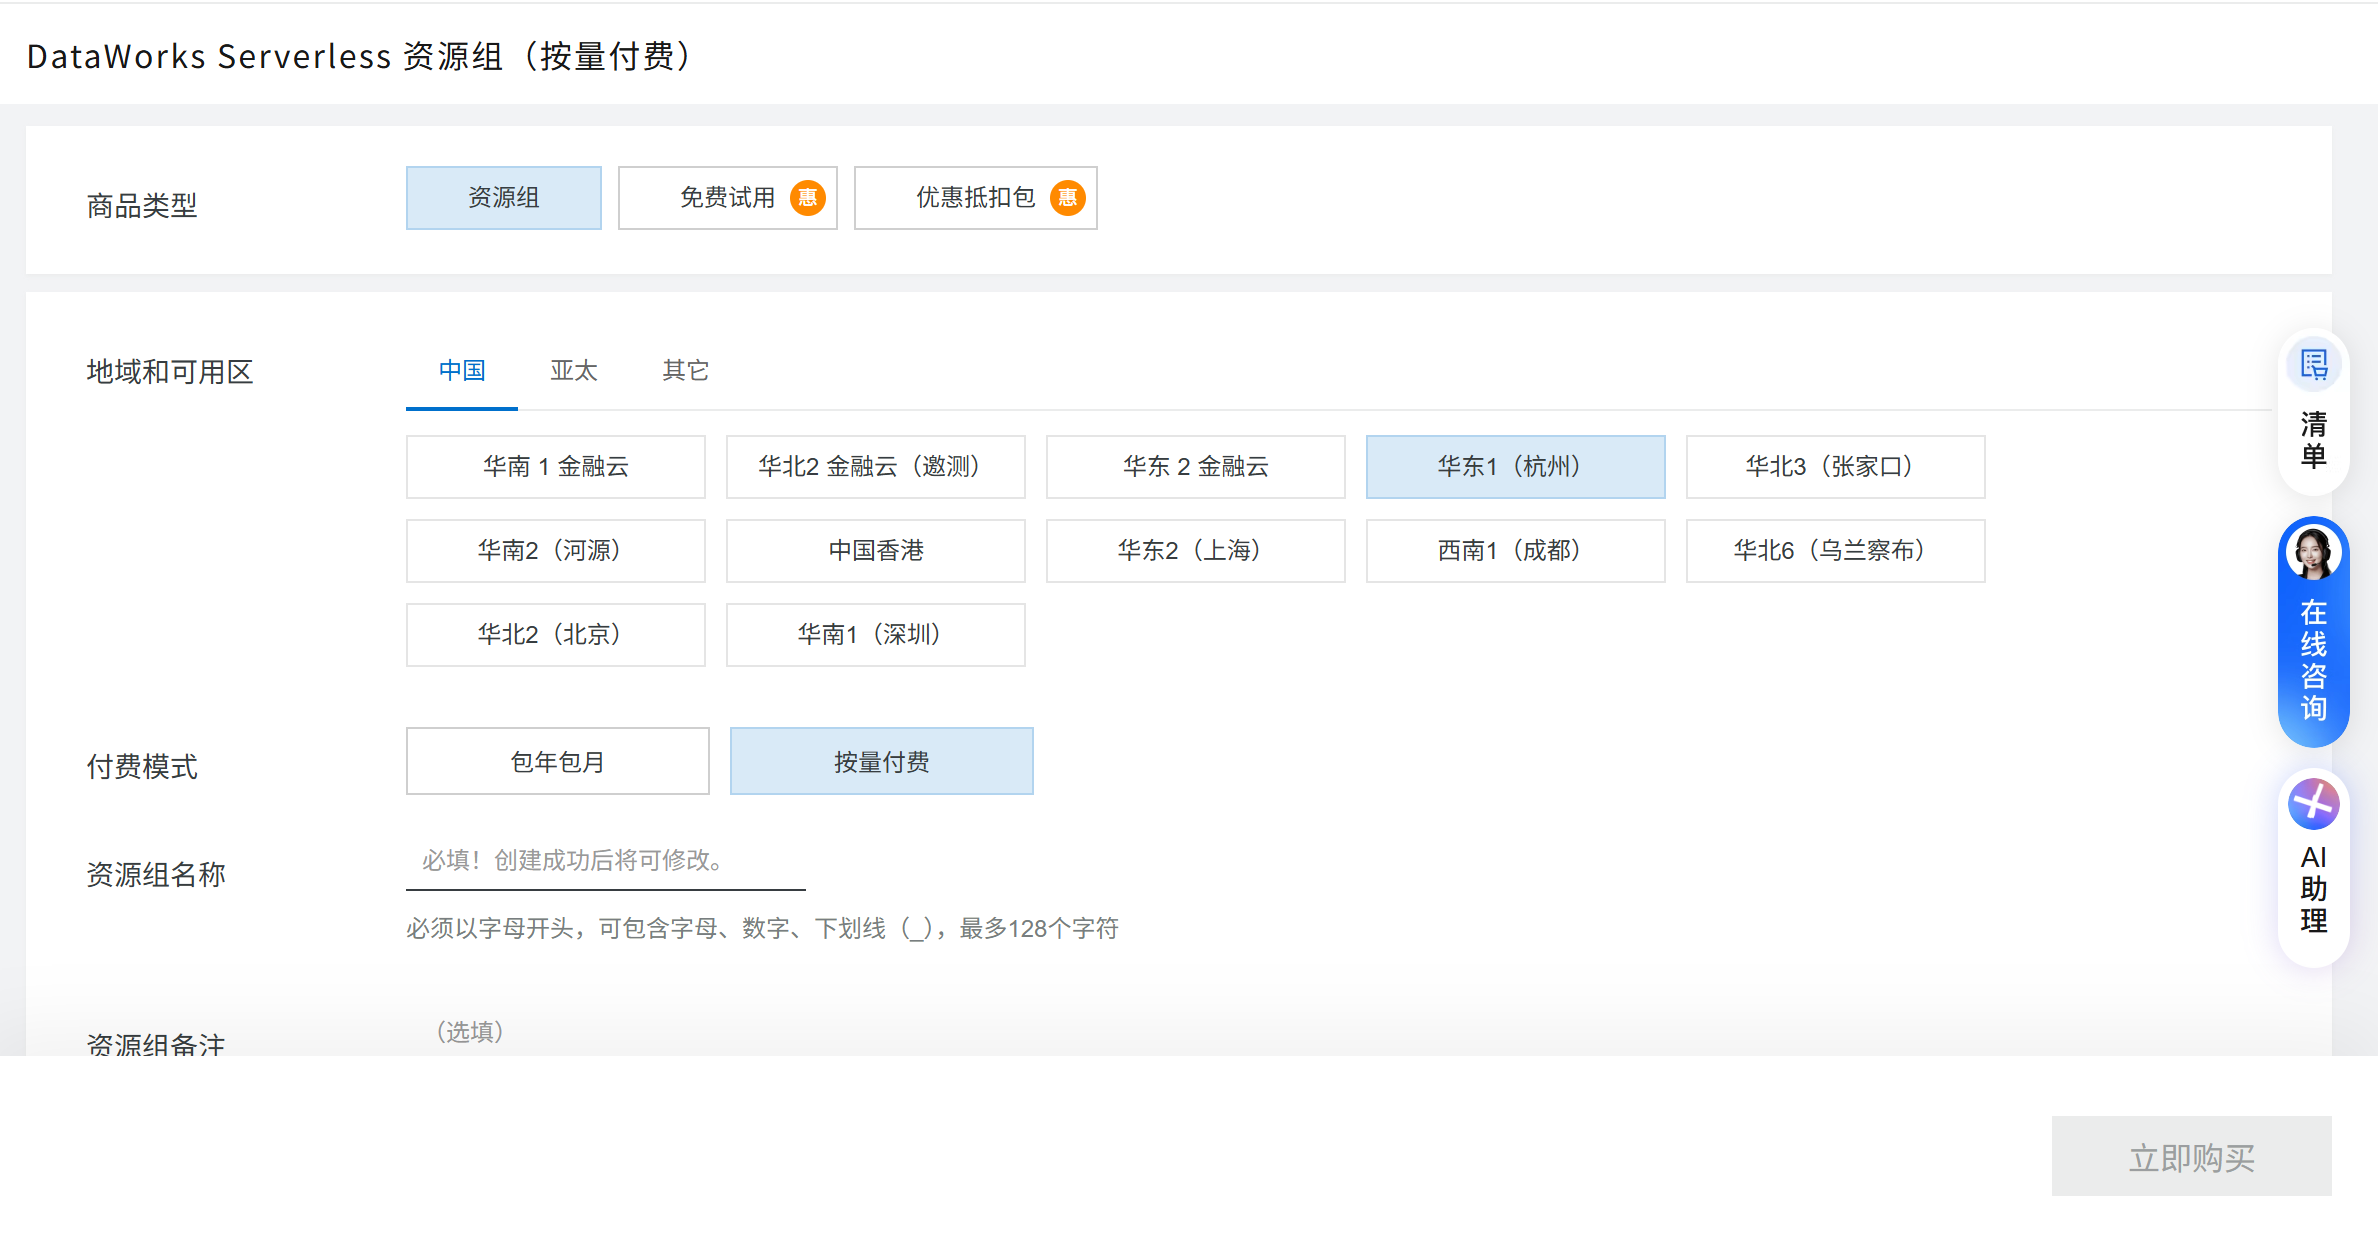
Task: Select the 西南1（成都）region
Action: [1515, 550]
